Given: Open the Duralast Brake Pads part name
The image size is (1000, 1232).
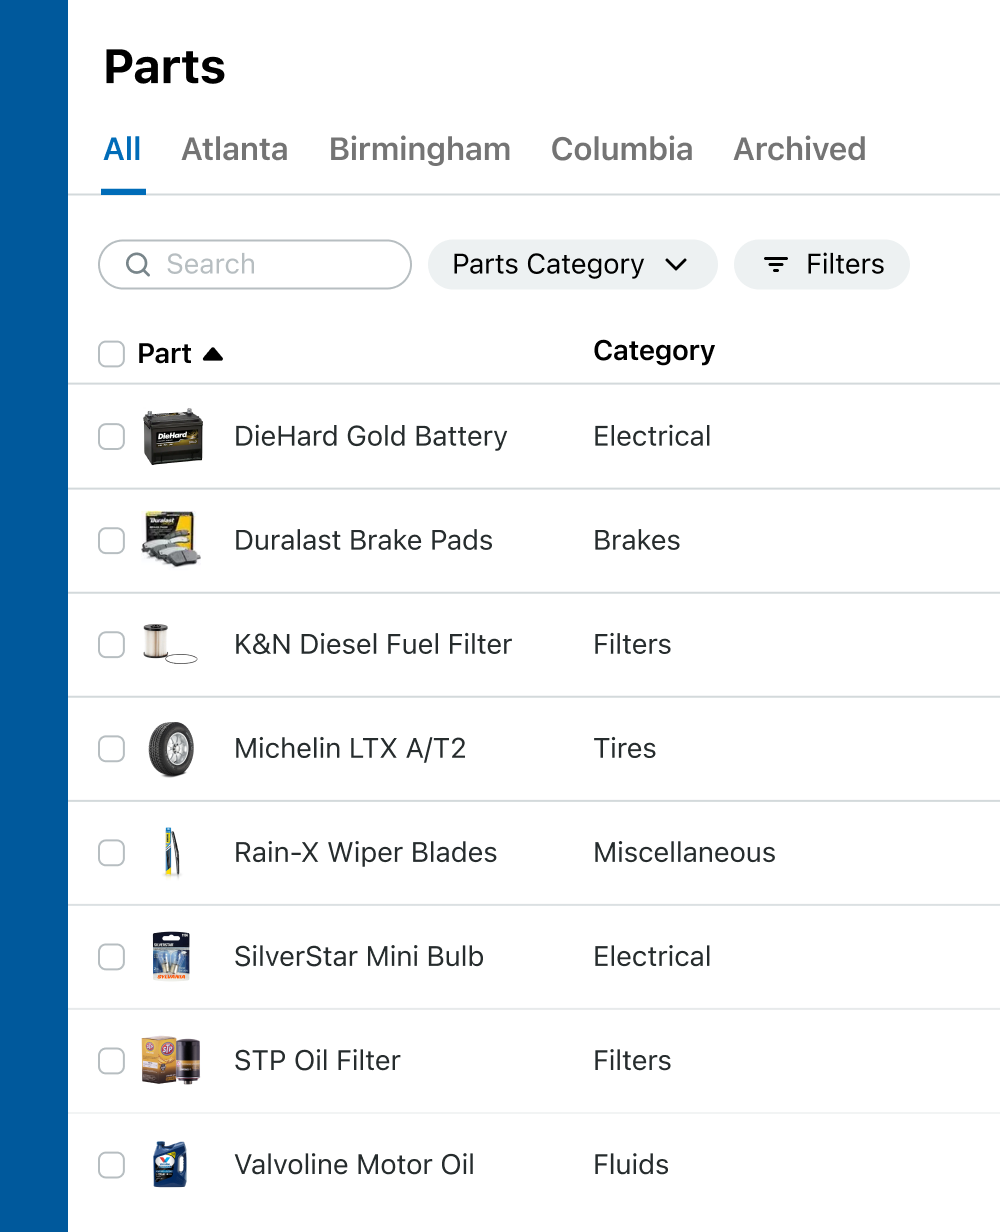Looking at the screenshot, I should 364,541.
